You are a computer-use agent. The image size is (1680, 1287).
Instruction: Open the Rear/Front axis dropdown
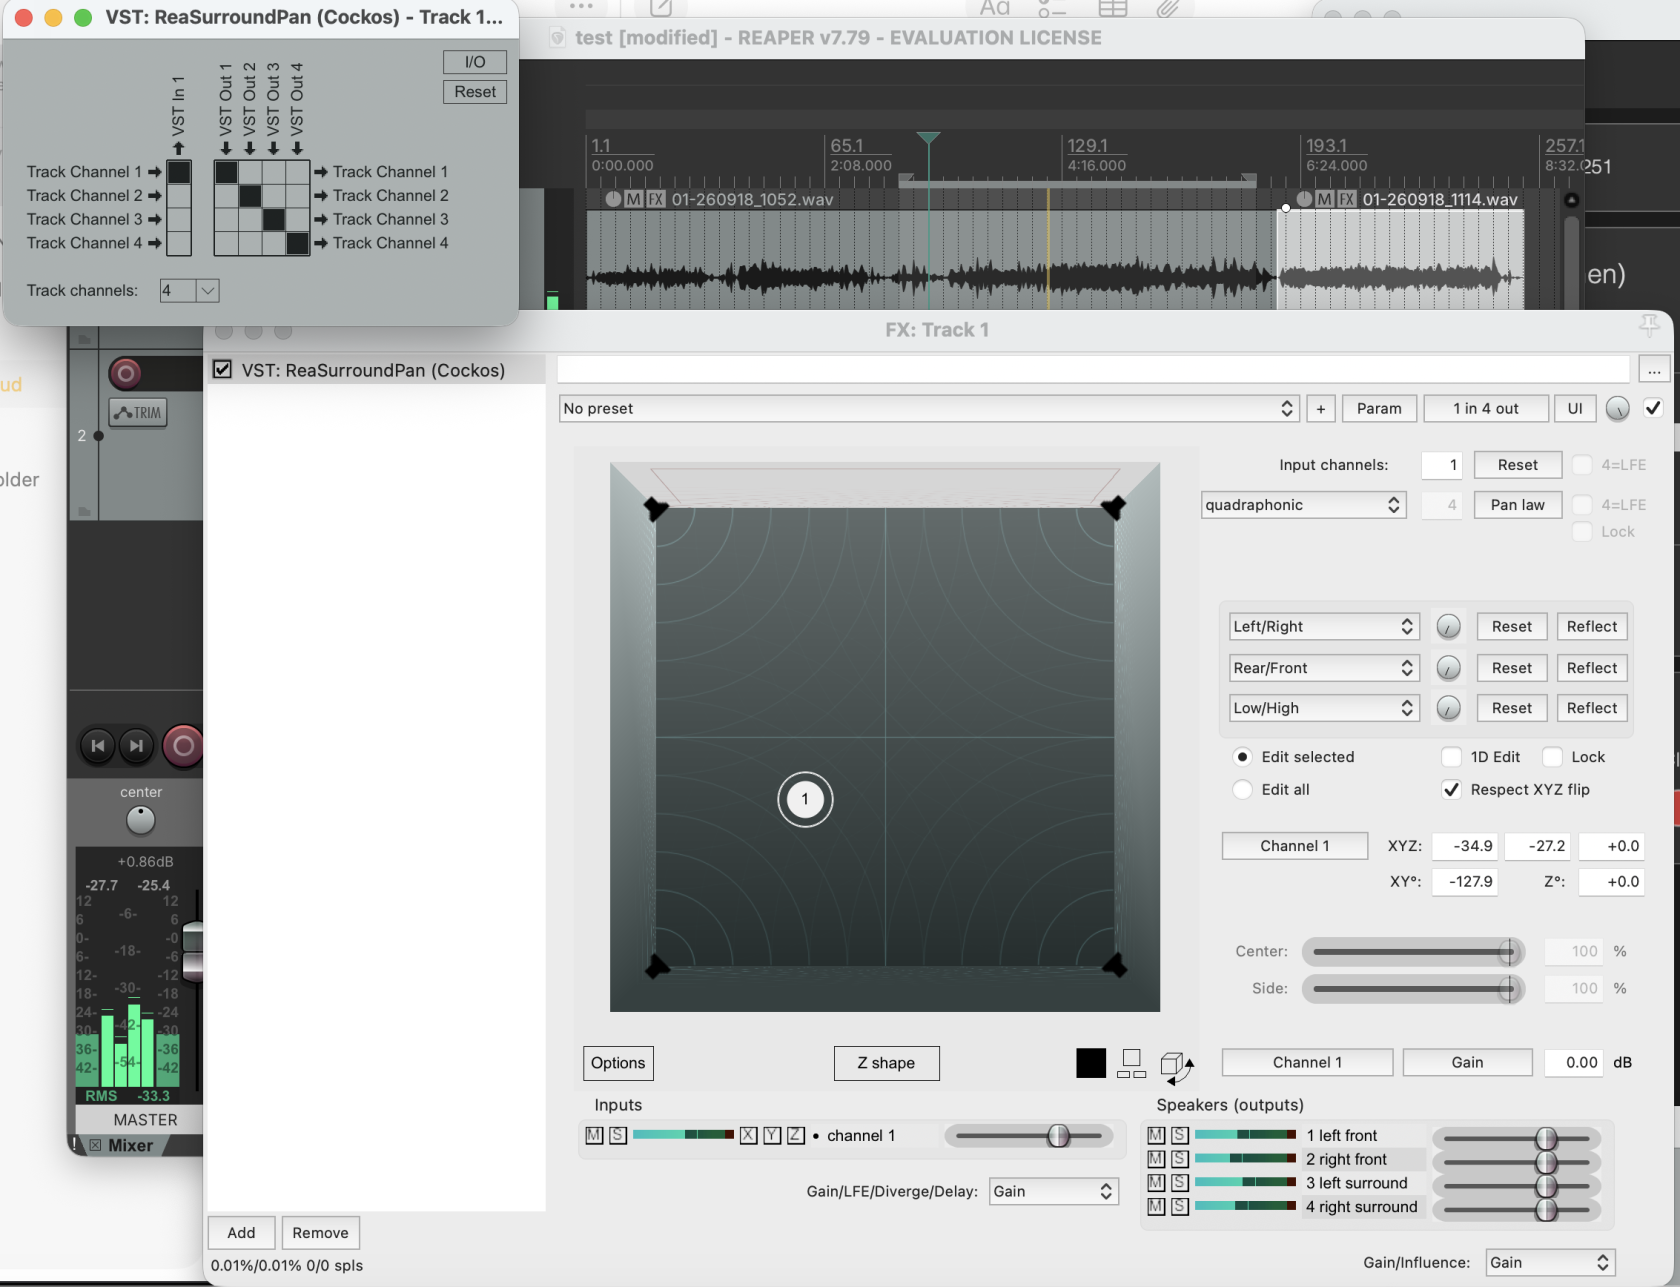tap(1323, 668)
